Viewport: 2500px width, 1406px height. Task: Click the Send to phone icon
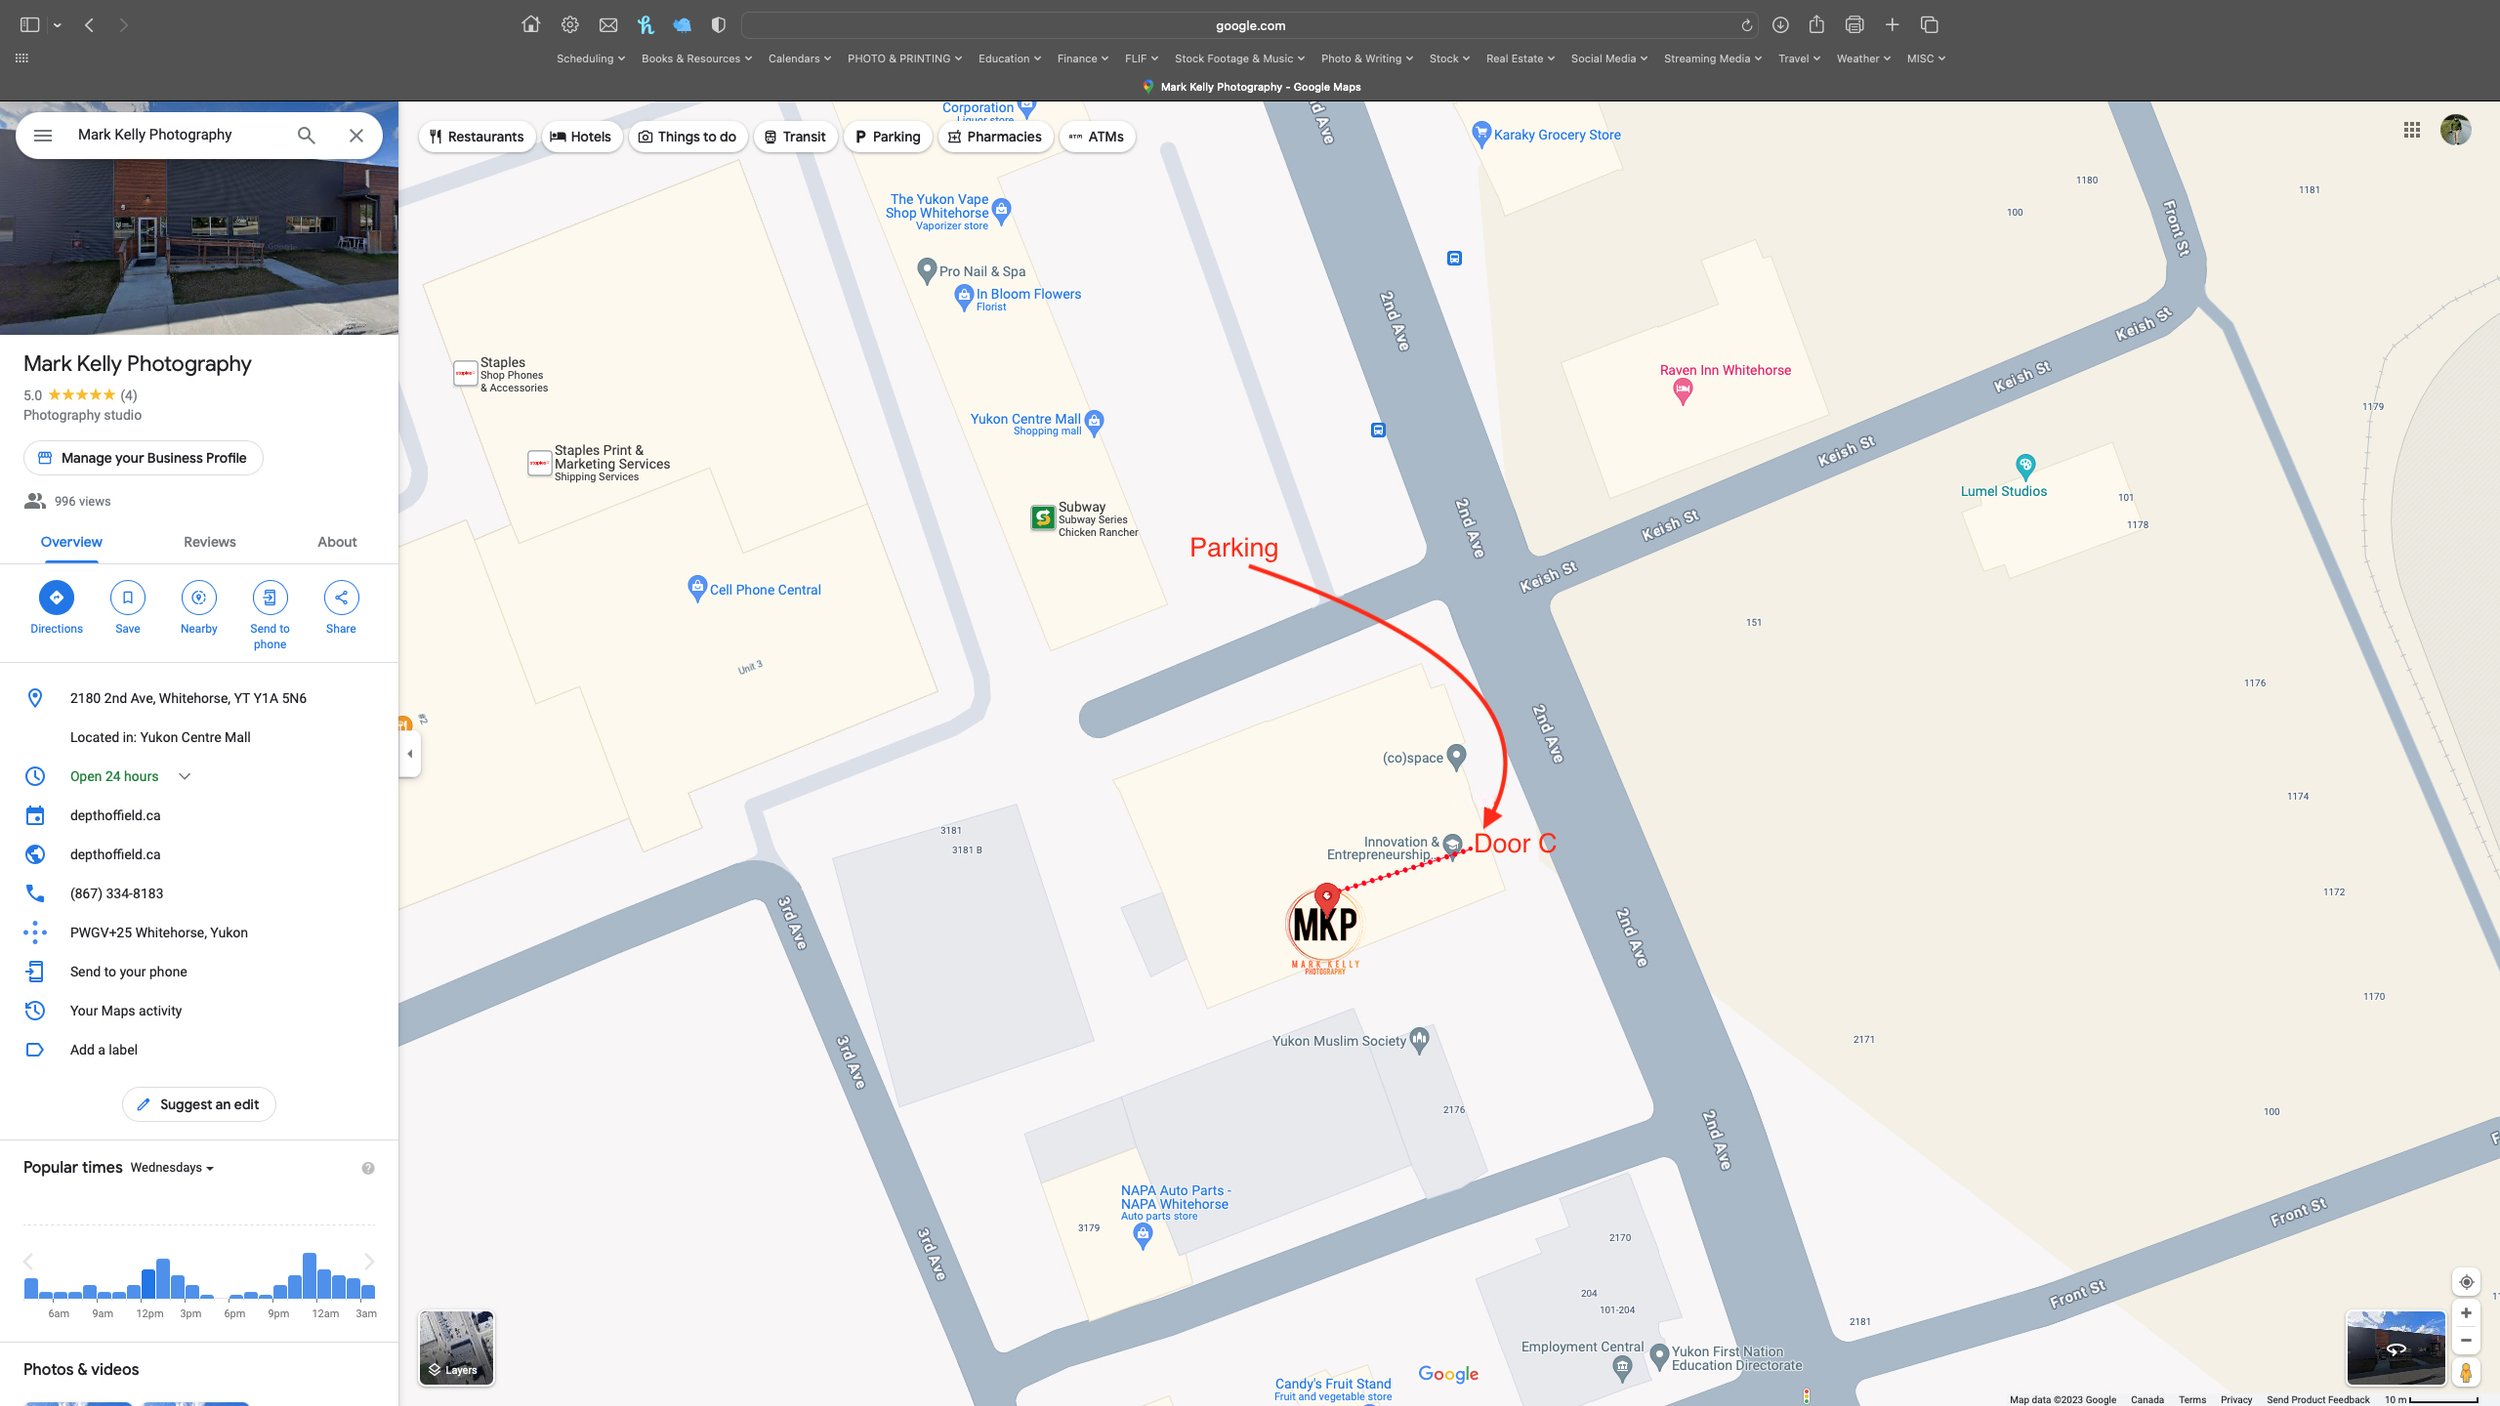269,597
